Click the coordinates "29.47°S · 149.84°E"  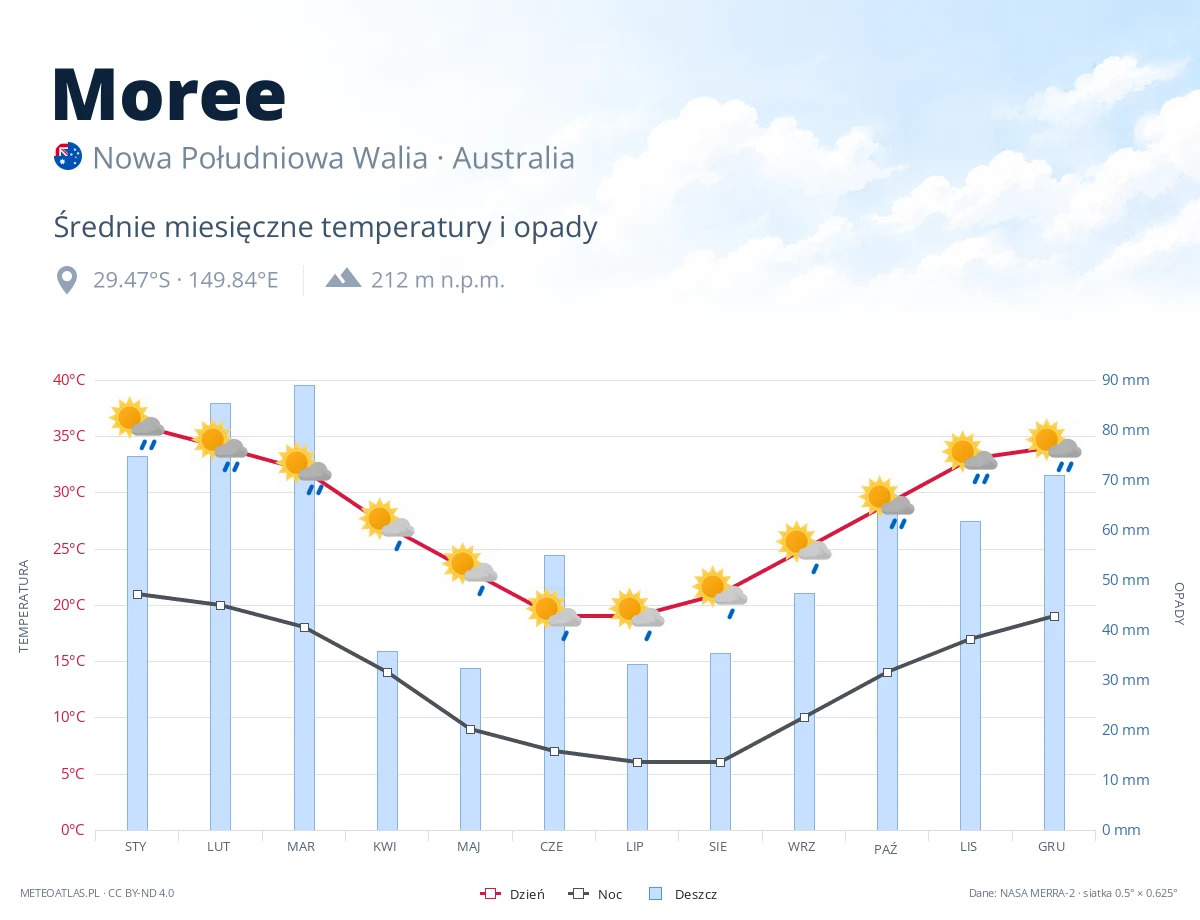pyautogui.click(x=186, y=280)
